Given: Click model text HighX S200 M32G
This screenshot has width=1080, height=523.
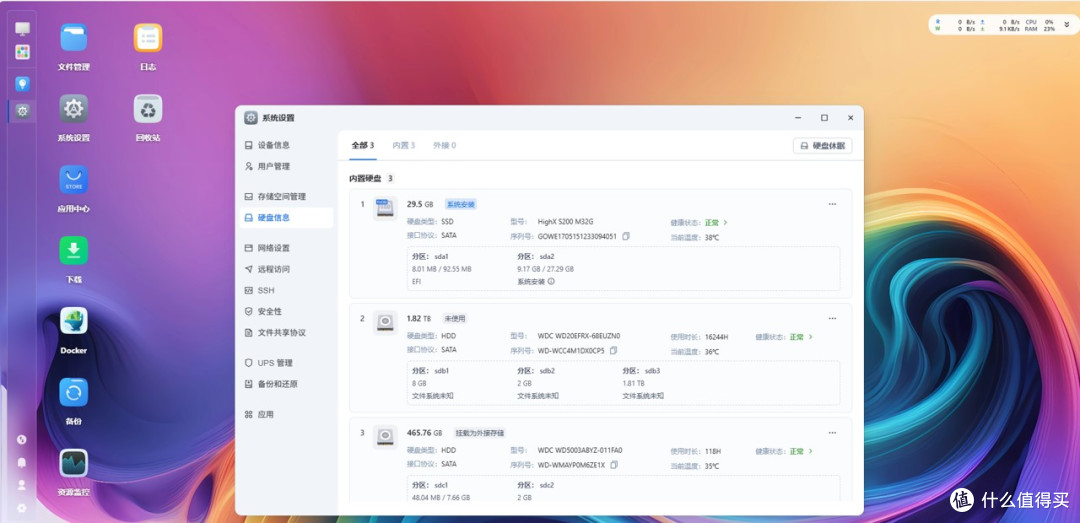Looking at the screenshot, I should [x=565, y=222].
